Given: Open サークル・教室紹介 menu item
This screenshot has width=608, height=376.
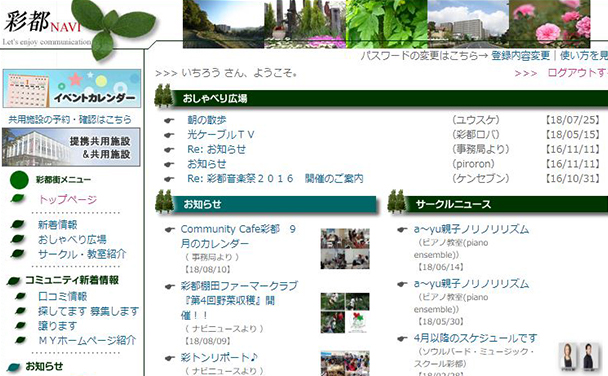Looking at the screenshot, I should click(82, 254).
